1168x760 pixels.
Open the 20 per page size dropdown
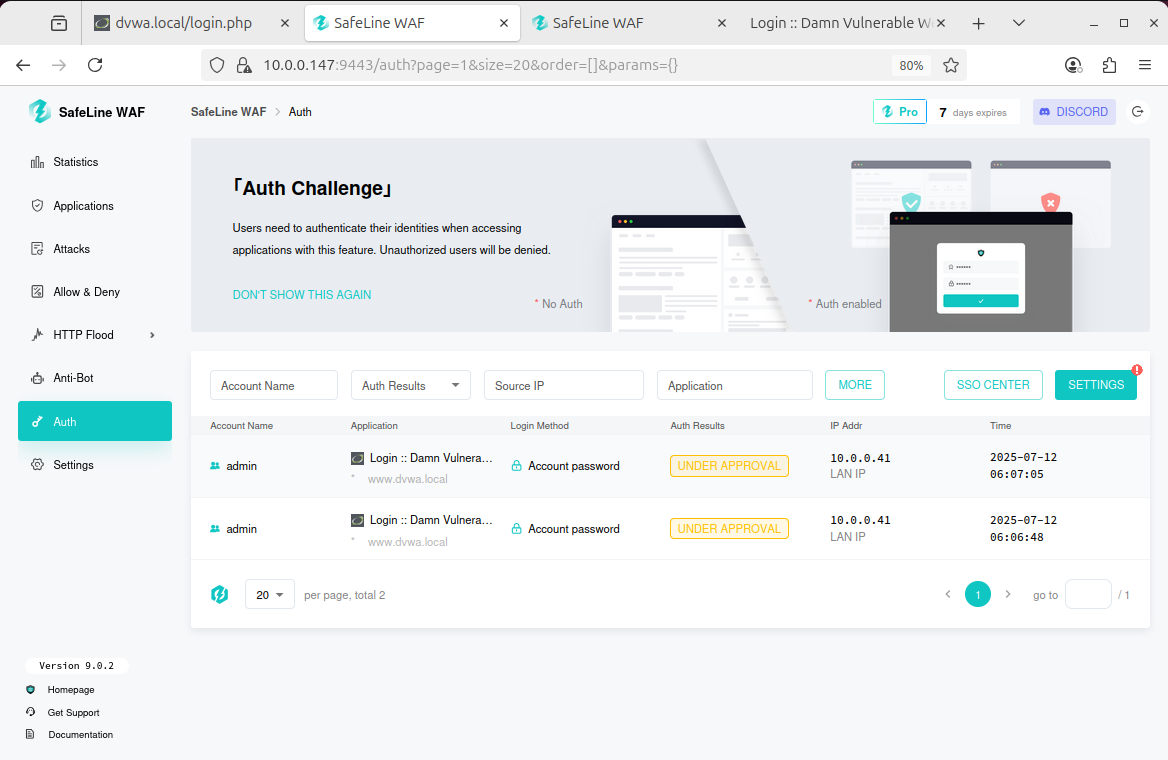pos(270,595)
